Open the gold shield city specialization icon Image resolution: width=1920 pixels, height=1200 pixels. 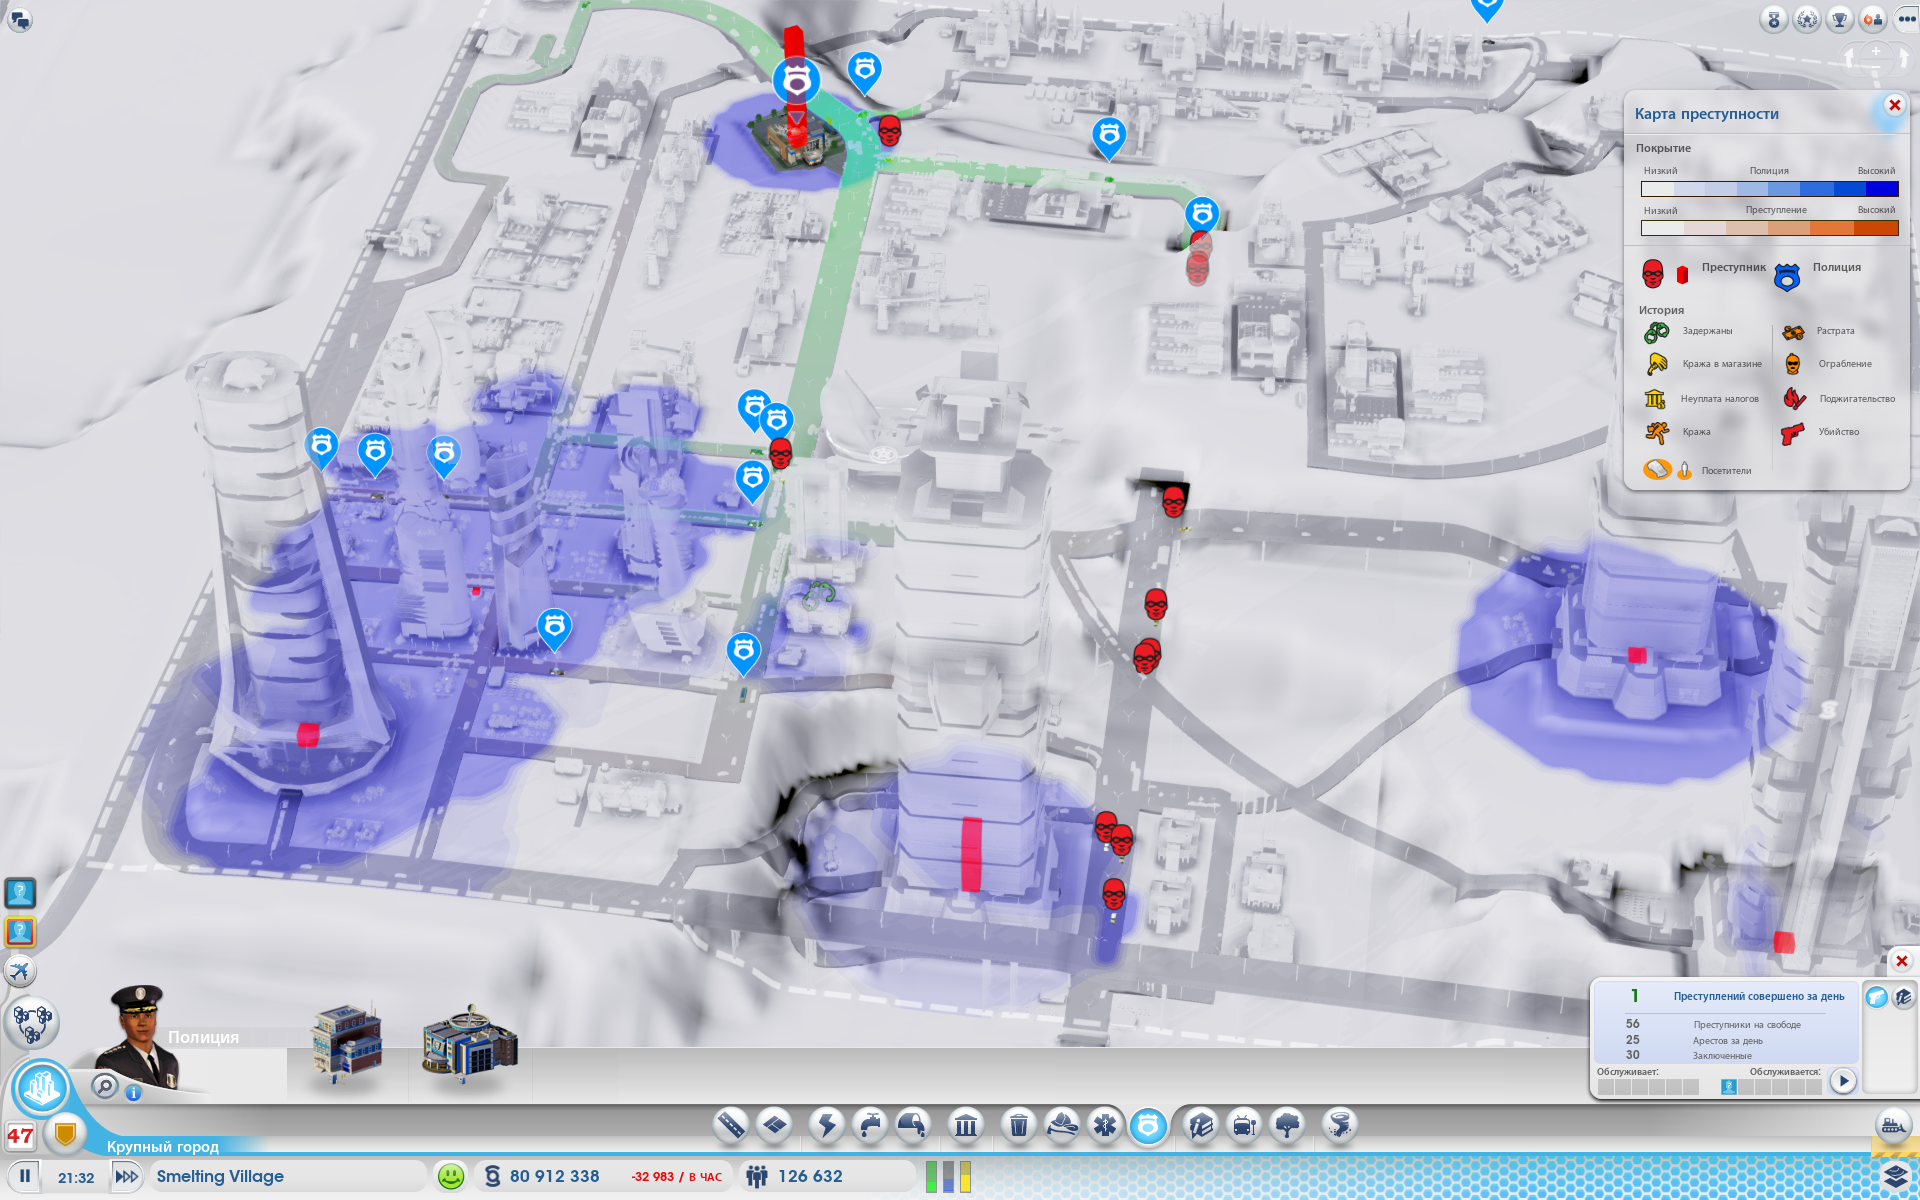point(65,1133)
